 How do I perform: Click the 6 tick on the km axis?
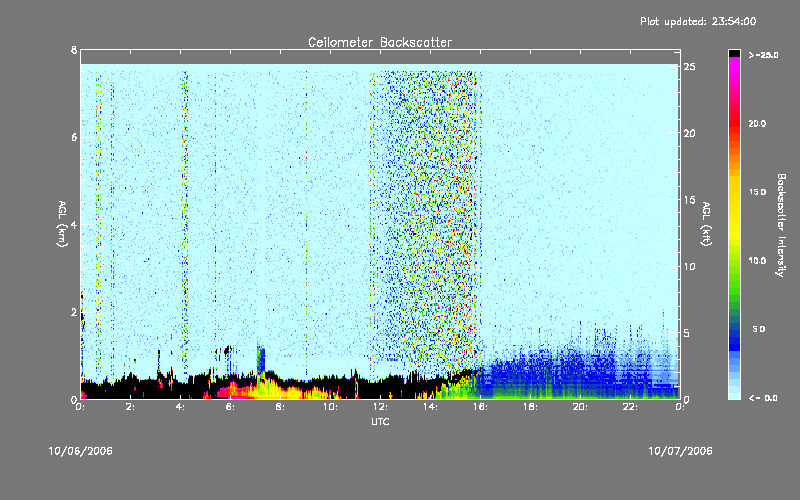click(x=74, y=137)
